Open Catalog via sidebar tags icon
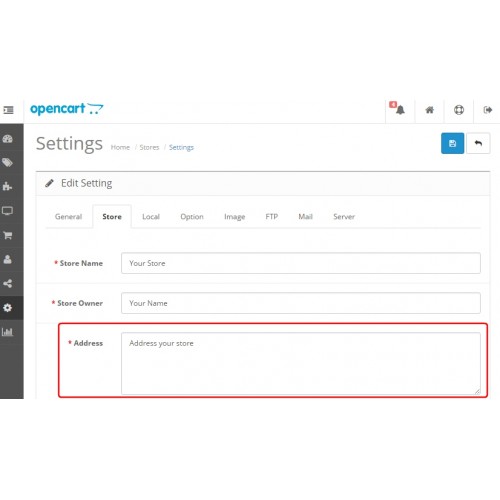Image resolution: width=500 pixels, height=500 pixels. tap(7, 163)
